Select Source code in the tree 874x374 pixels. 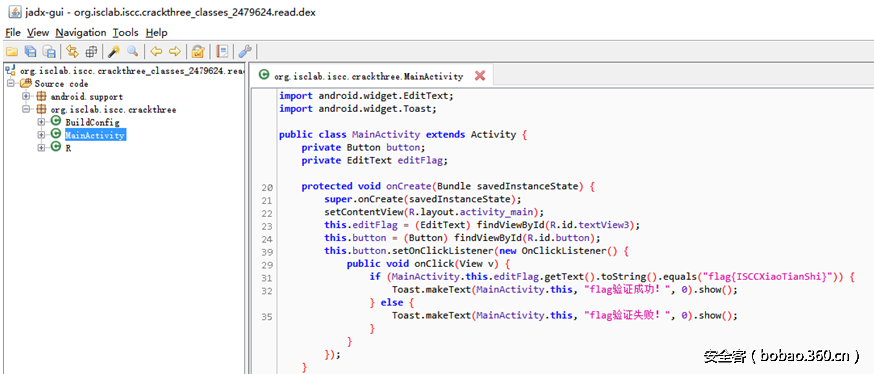pyautogui.click(x=61, y=84)
